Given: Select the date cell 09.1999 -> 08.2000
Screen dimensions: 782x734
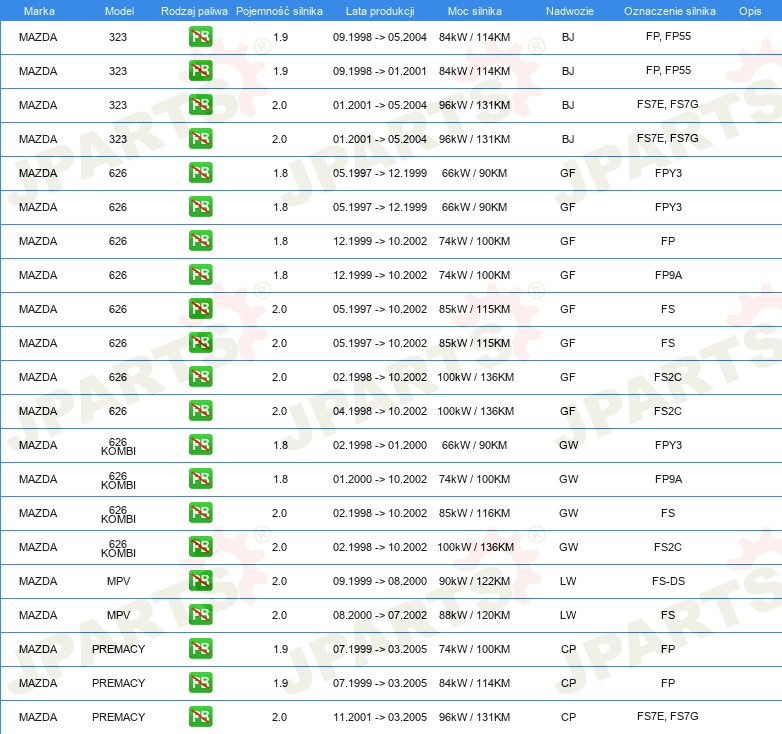Looking at the screenshot, I should tap(380, 581).
